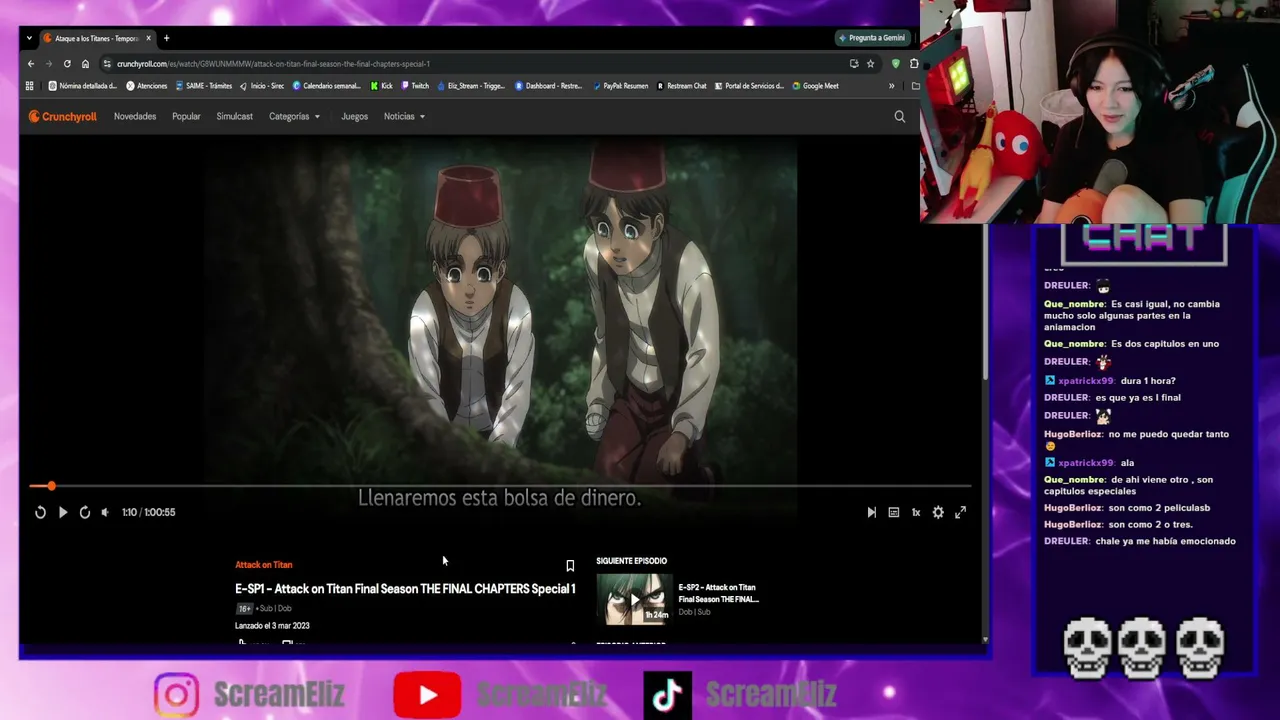Open the Simulcast menu item
Viewport: 1280px width, 720px height.
point(235,117)
